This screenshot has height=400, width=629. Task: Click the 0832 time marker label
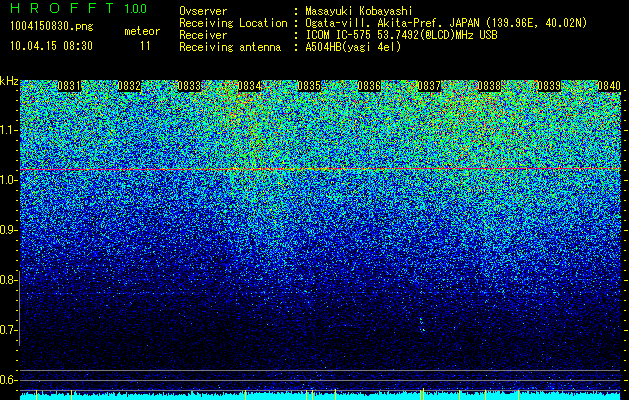pyautogui.click(x=129, y=86)
